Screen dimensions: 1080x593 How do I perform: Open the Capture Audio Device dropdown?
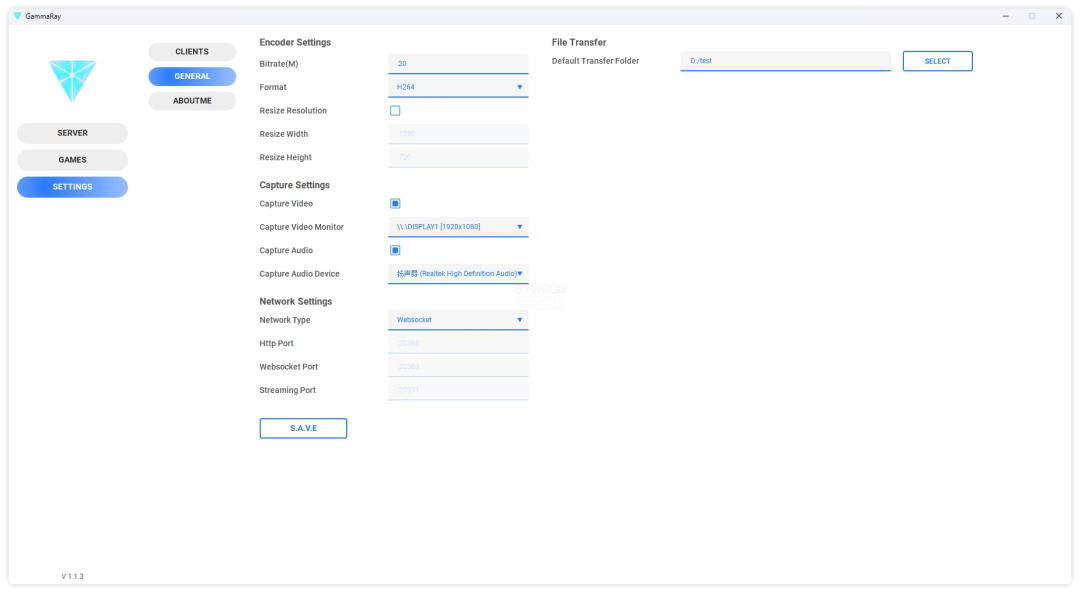point(458,273)
